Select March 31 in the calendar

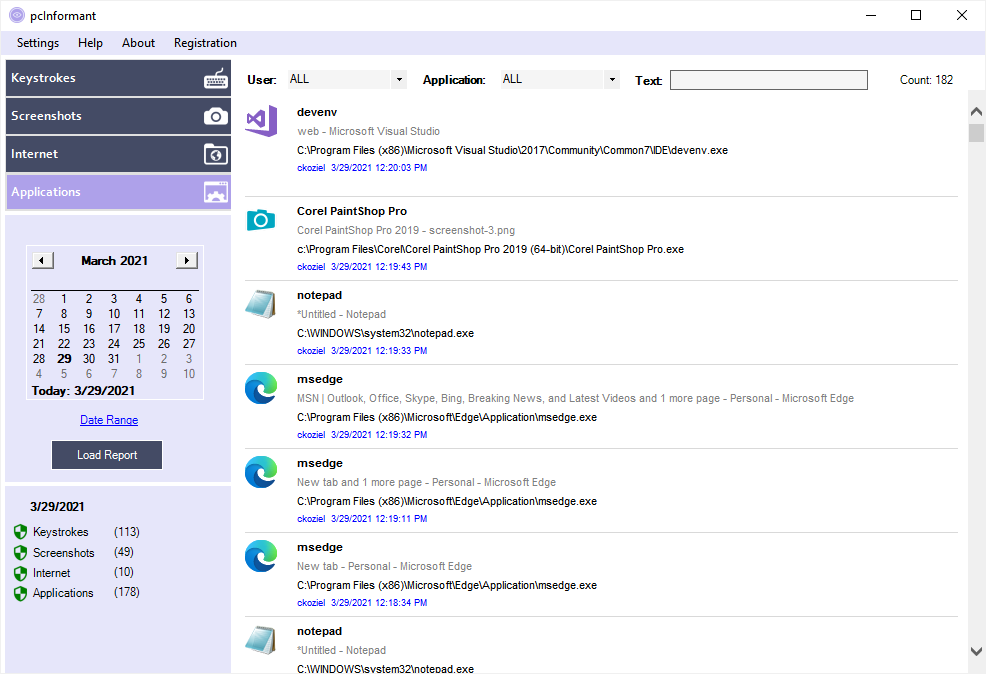pos(114,359)
